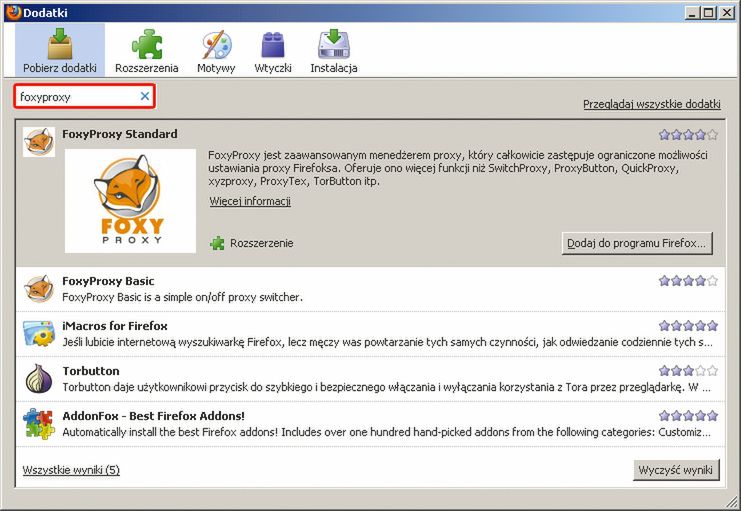
Task: Select the FoxyProxy Basic result title
Action: [108, 281]
